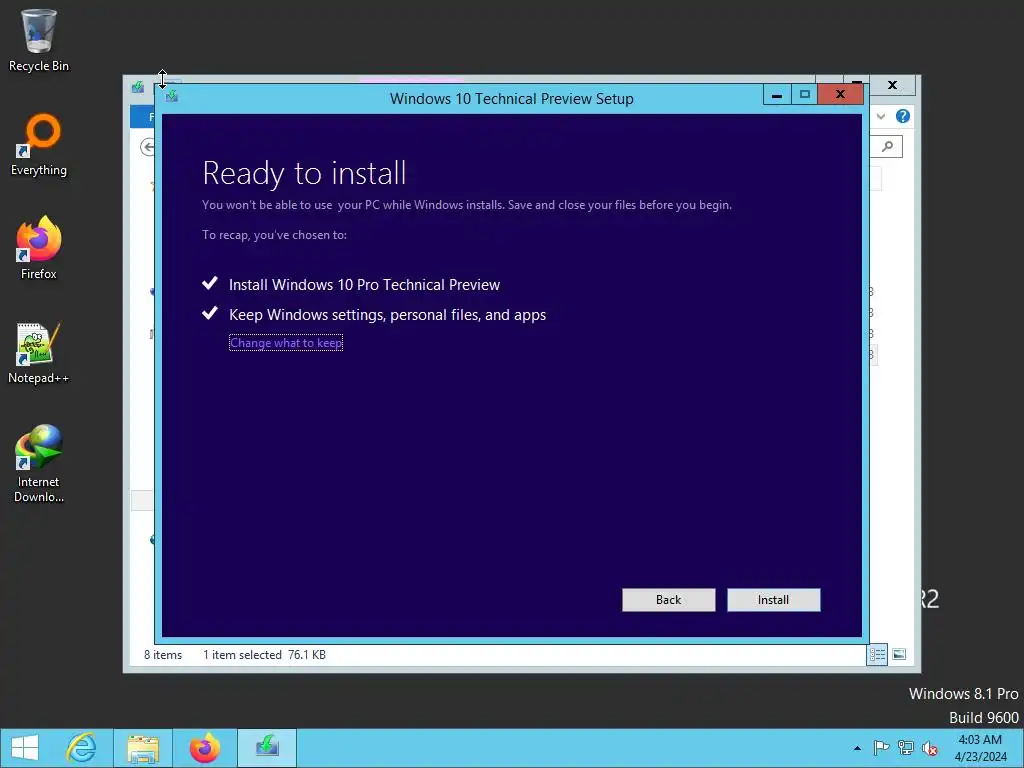This screenshot has height=768, width=1024.
Task: Close the Windows 10 Setup window
Action: pyautogui.click(x=840, y=95)
